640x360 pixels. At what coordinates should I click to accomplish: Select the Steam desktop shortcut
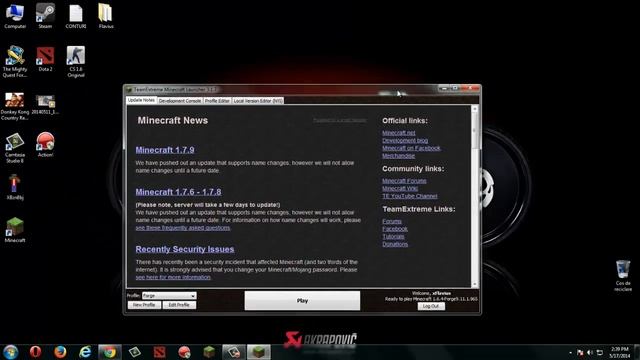(45, 16)
